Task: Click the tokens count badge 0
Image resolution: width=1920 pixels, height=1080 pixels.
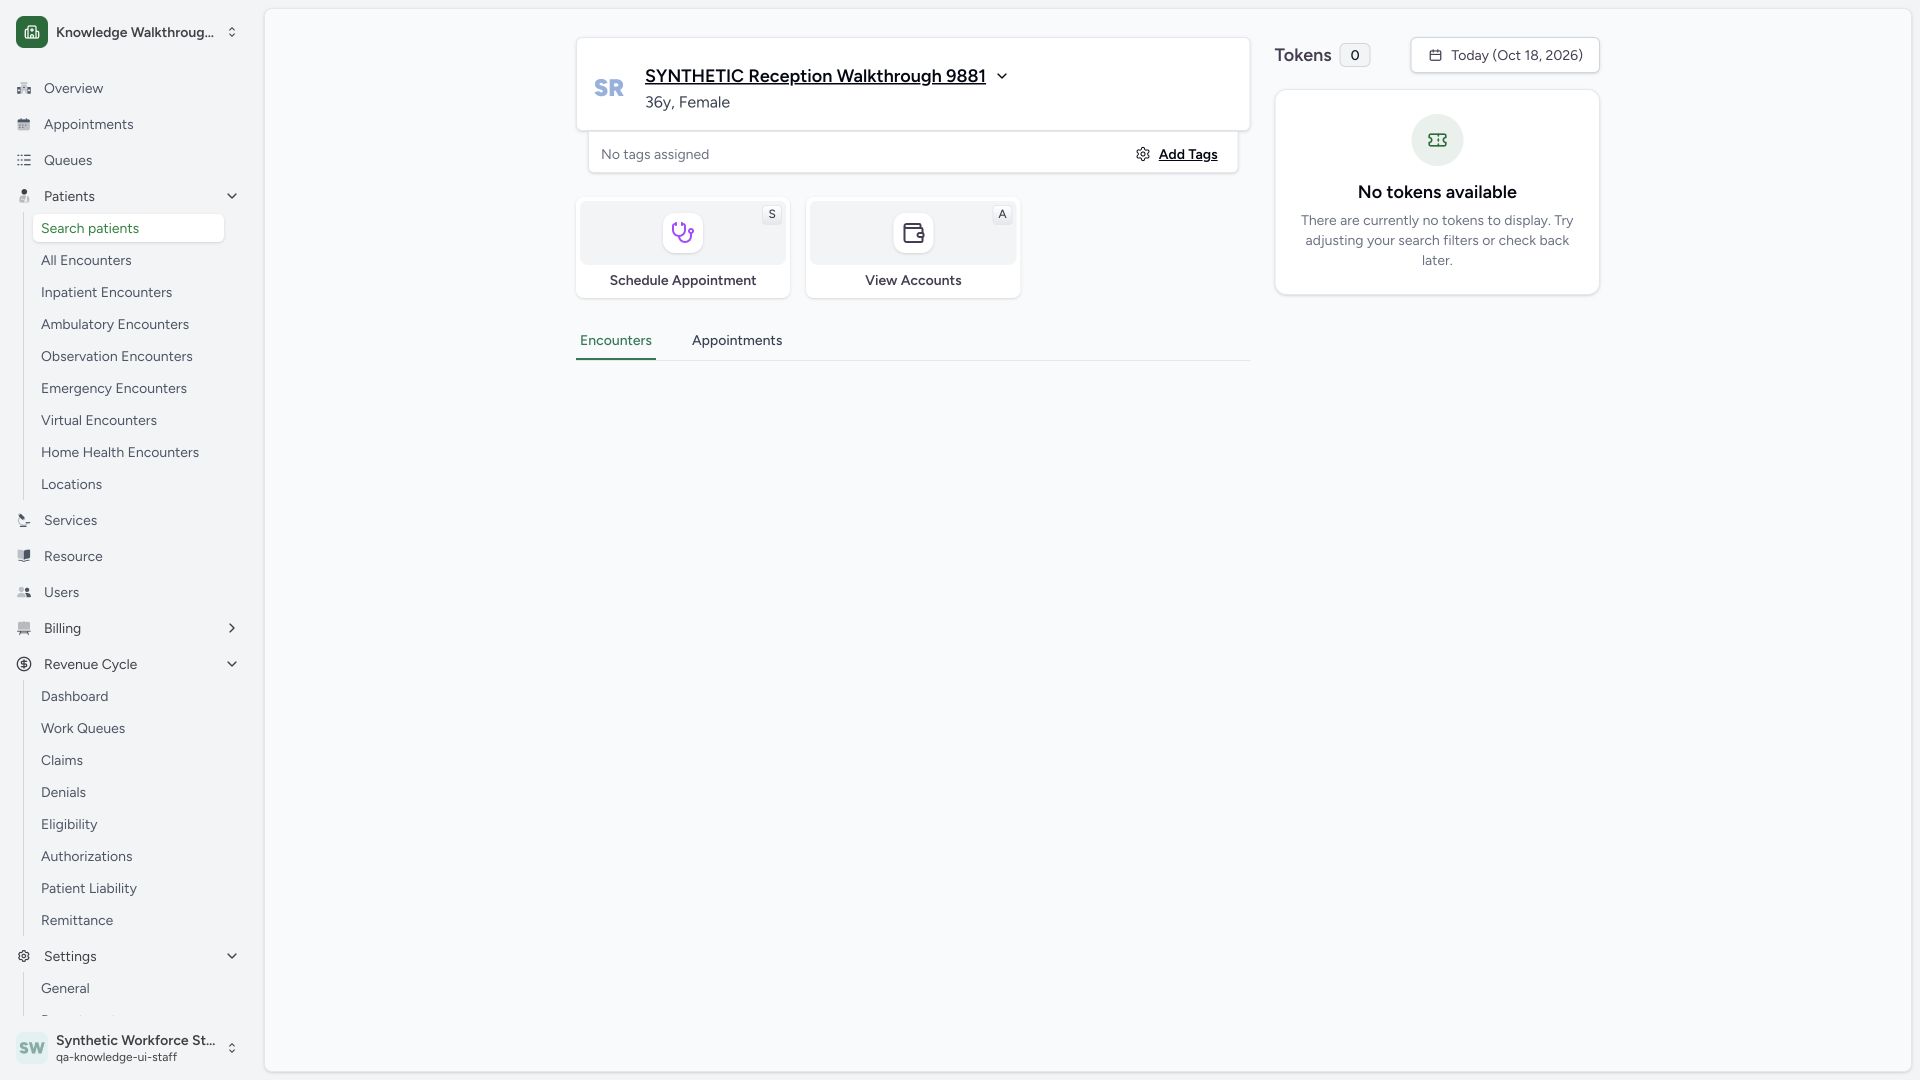Action: (1355, 55)
